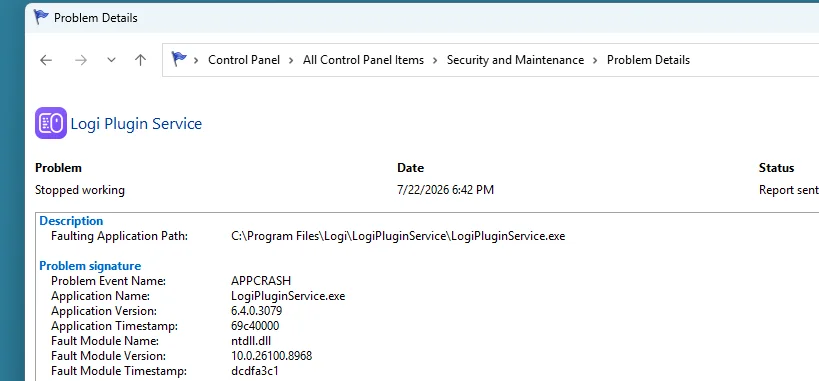Select the ntdll.dll value
The width and height of the screenshot is (819, 381).
click(251, 341)
